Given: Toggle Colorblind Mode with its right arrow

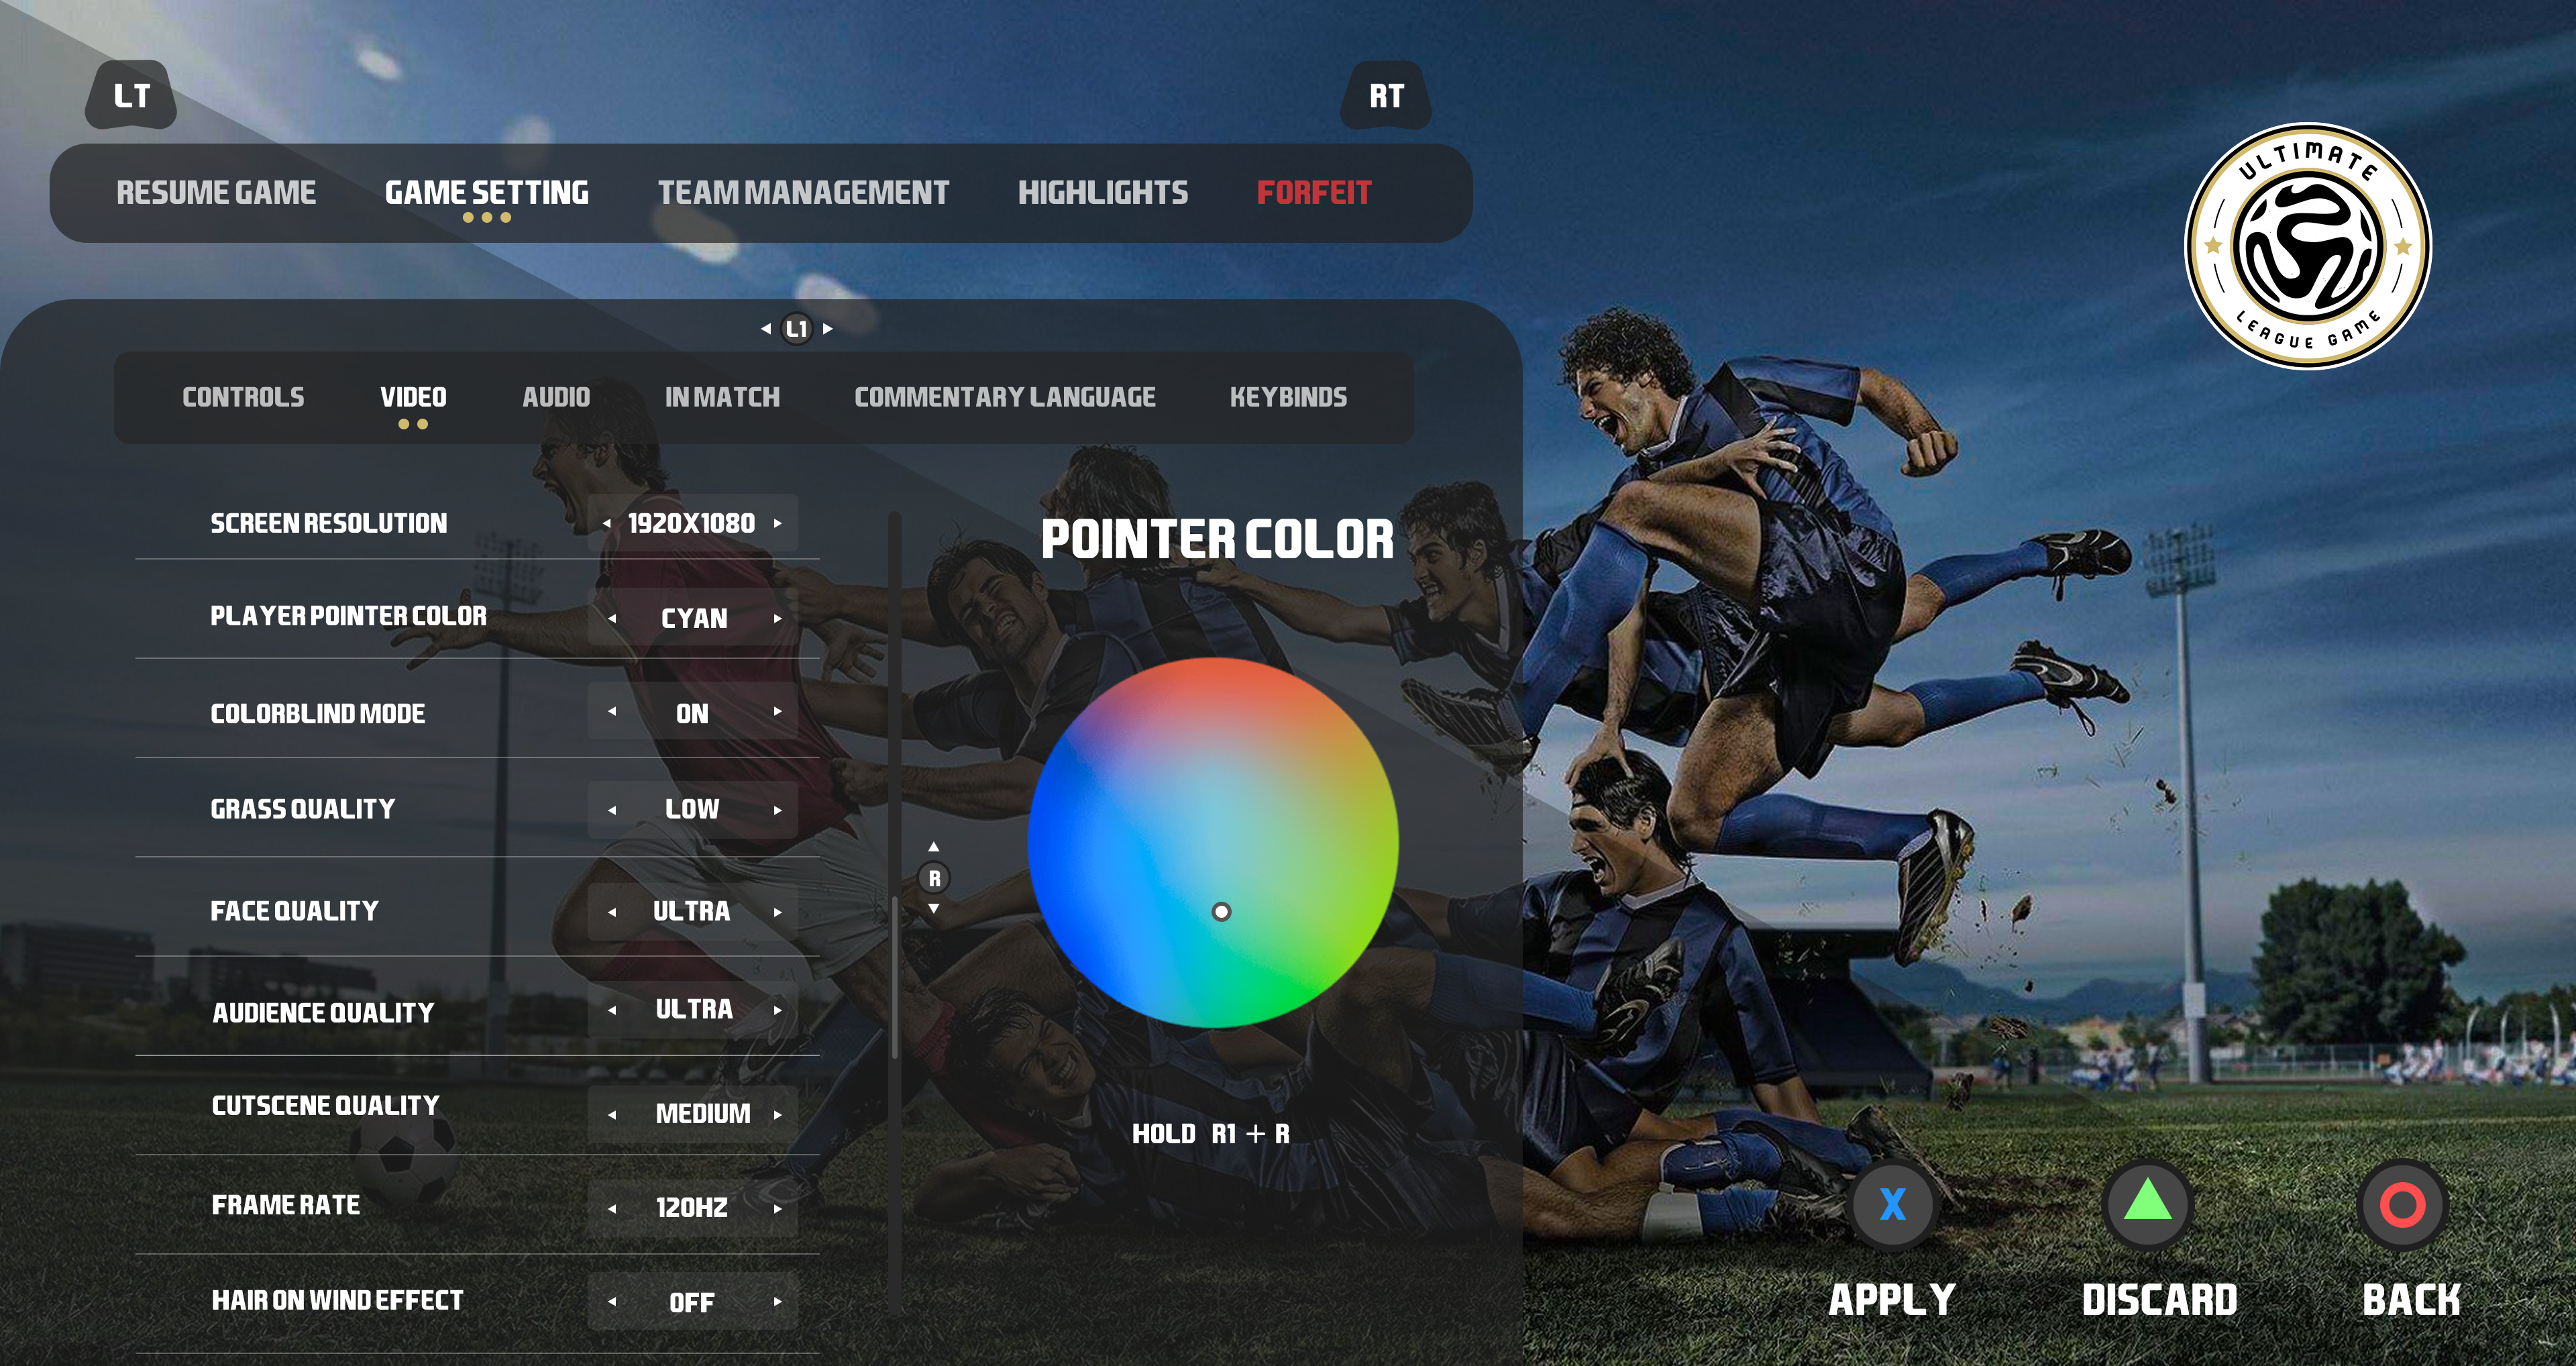Looking at the screenshot, I should point(778,711).
